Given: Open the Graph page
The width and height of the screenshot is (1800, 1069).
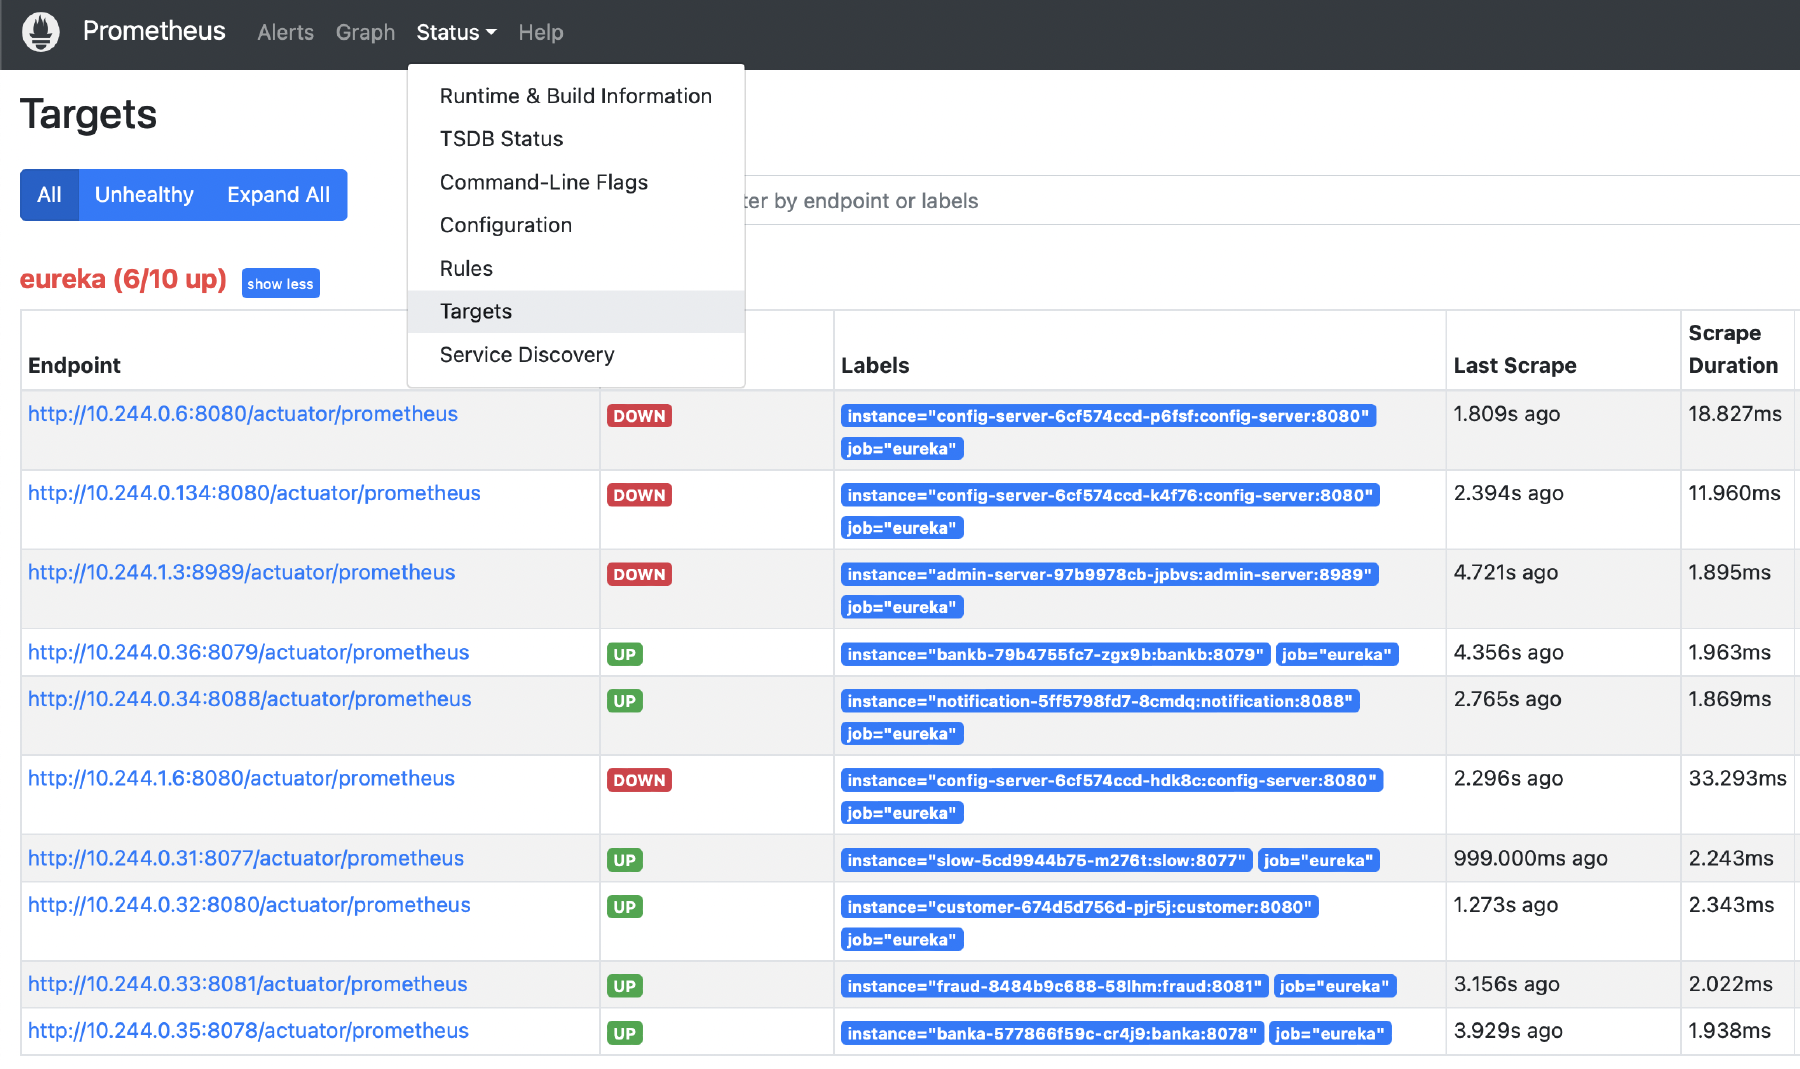Looking at the screenshot, I should pyautogui.click(x=365, y=32).
